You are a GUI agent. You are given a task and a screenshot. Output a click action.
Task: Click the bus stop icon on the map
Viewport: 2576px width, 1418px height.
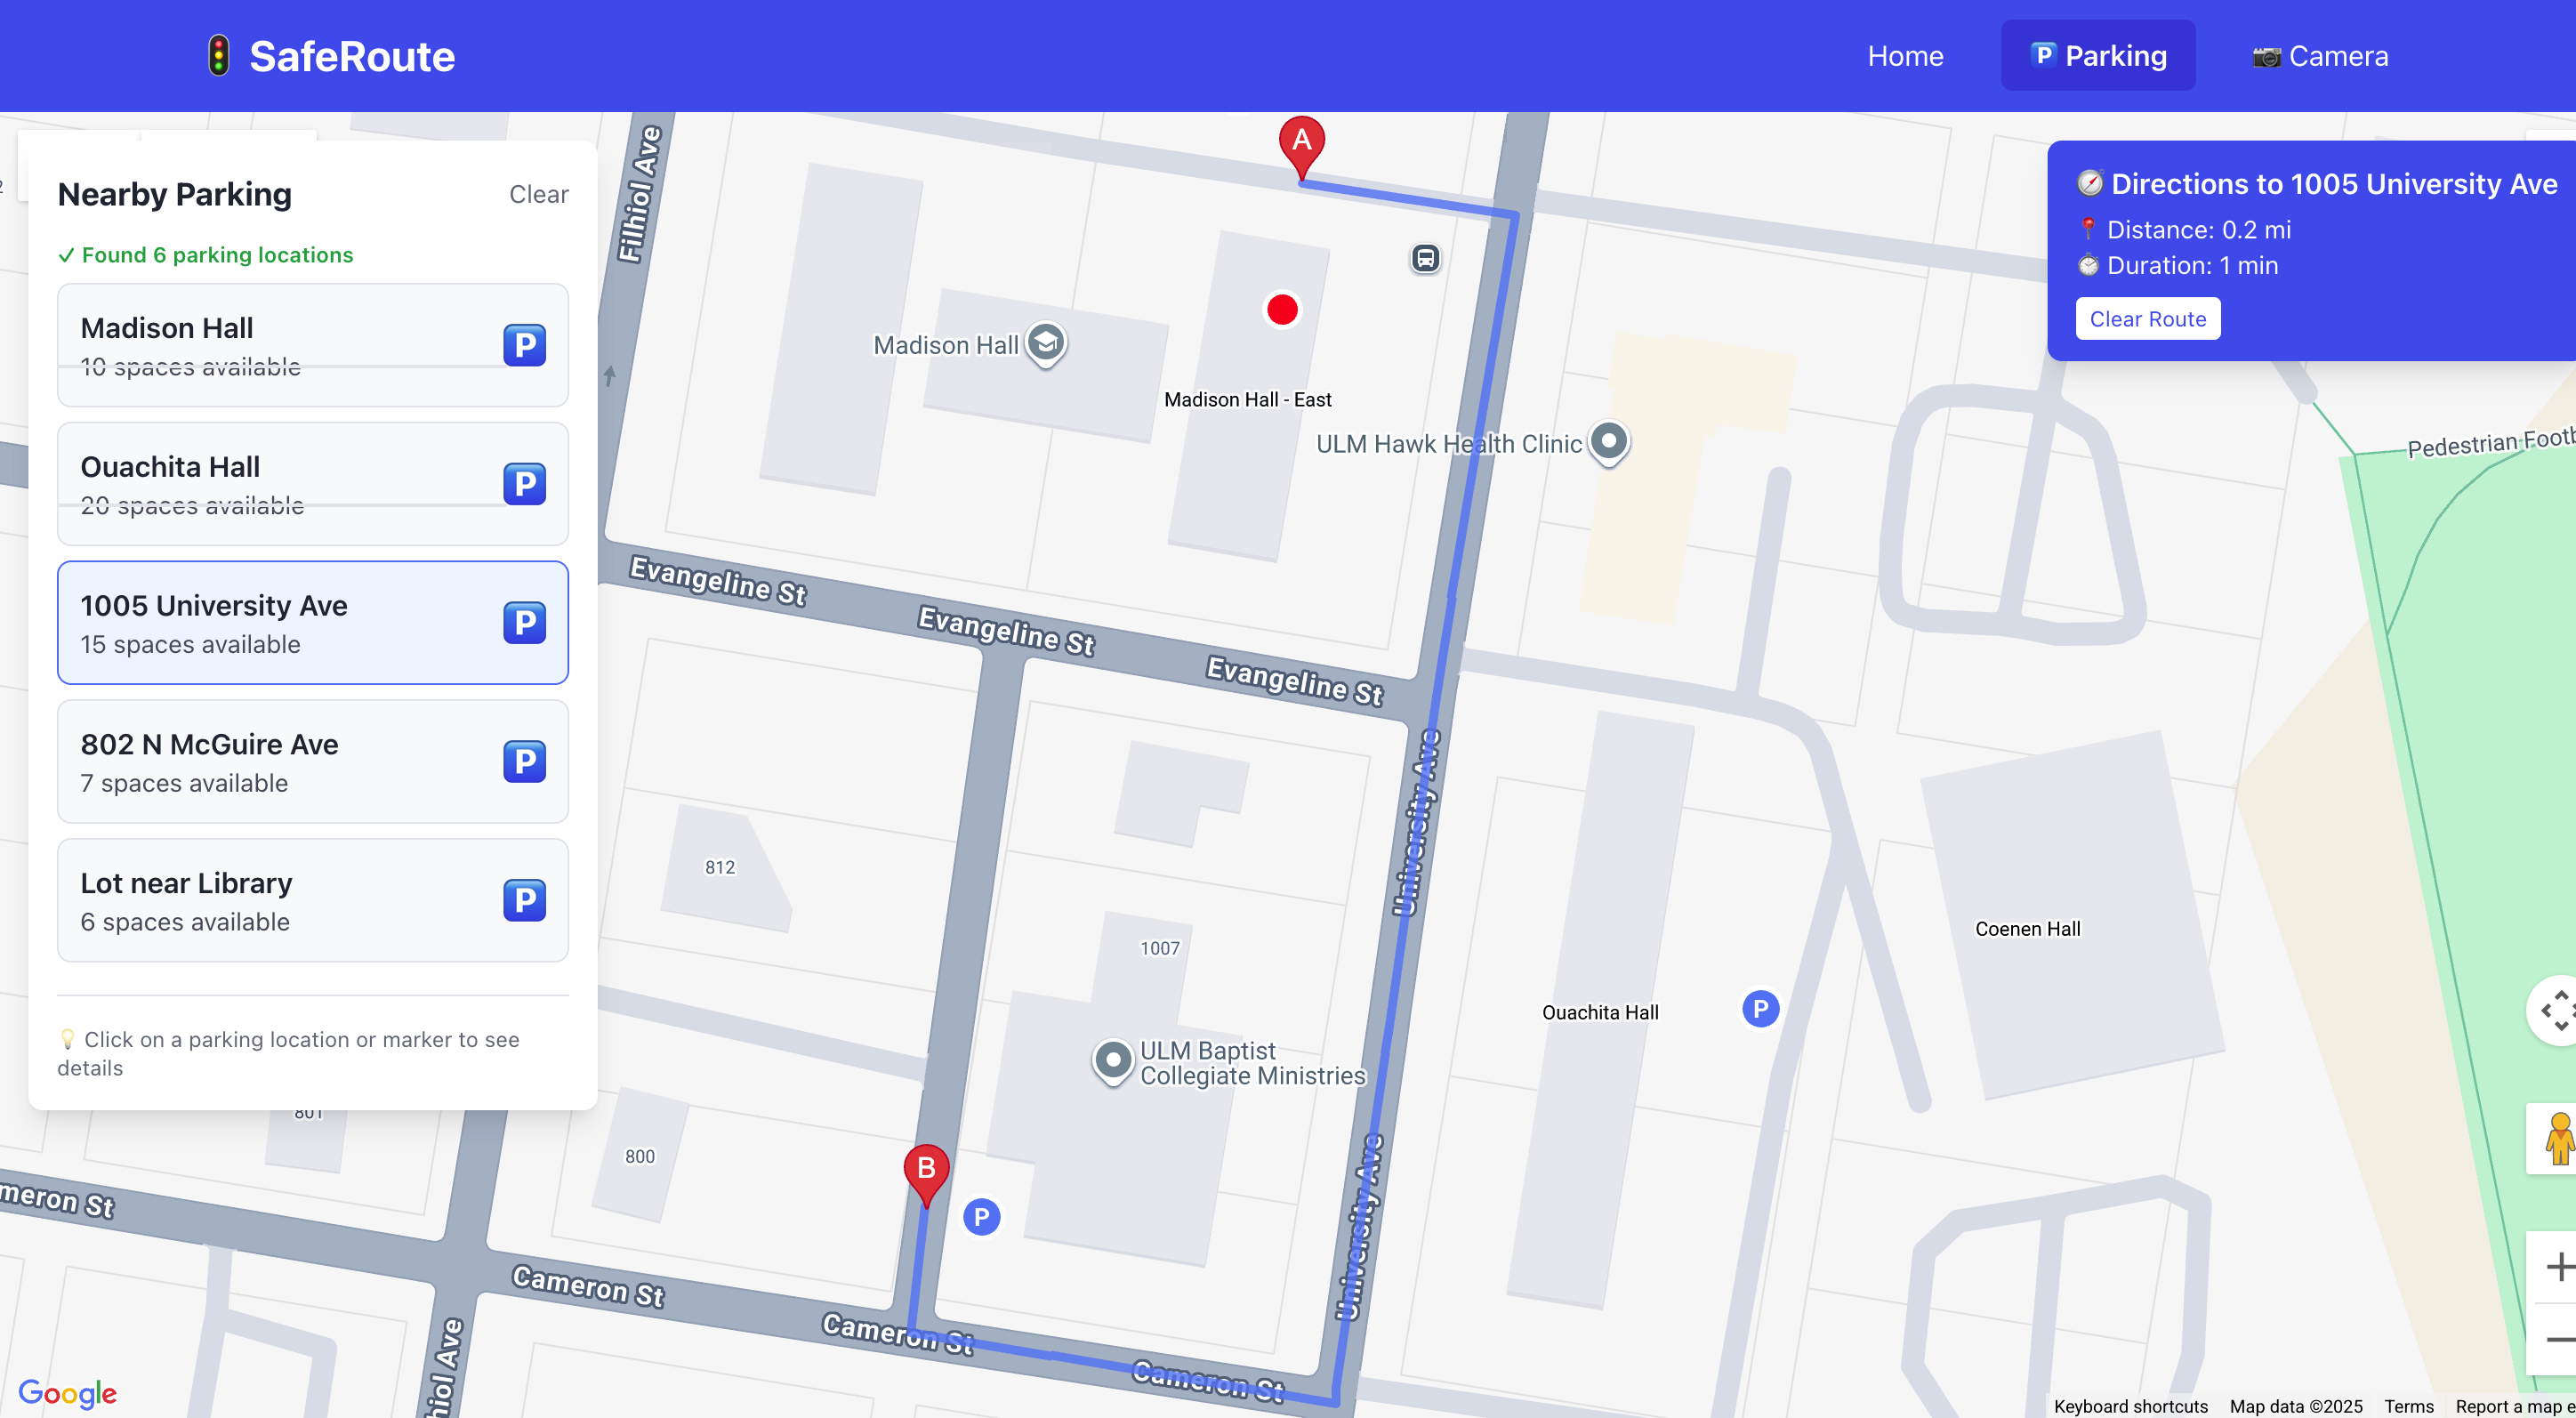click(x=1425, y=259)
